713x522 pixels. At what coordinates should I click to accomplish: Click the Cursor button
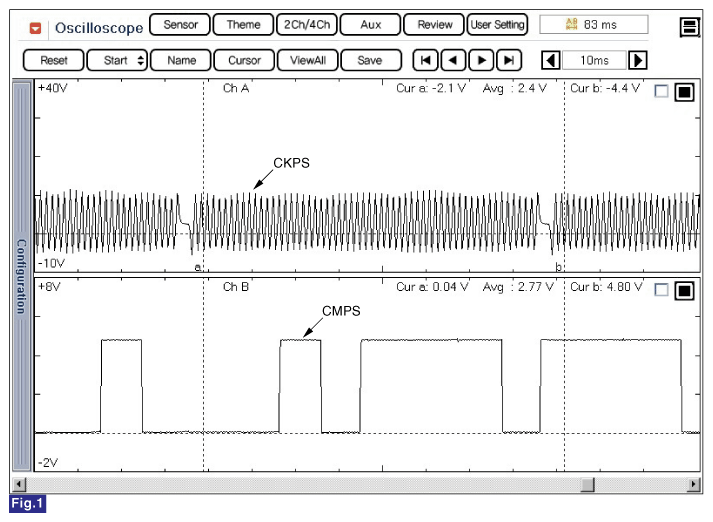(x=244, y=60)
